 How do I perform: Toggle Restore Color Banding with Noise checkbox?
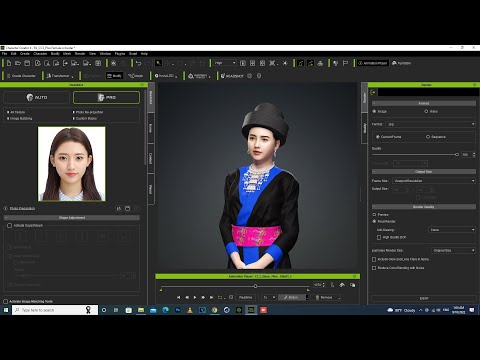point(374,268)
